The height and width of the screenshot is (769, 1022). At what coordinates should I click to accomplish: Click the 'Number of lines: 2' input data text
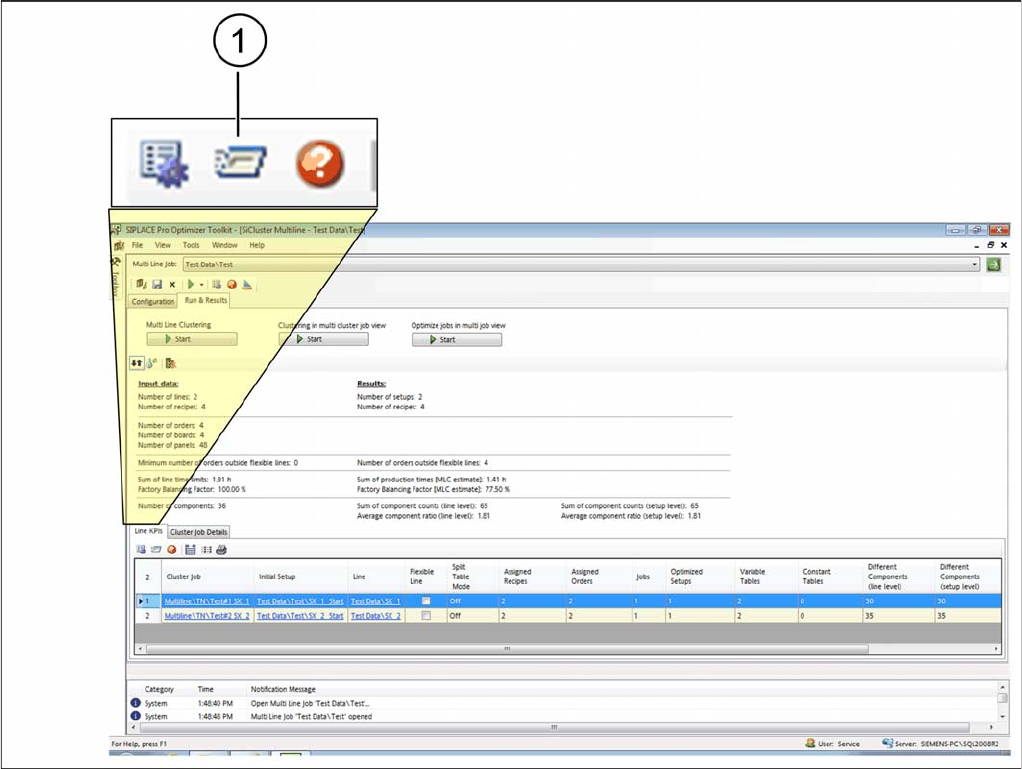pos(168,397)
